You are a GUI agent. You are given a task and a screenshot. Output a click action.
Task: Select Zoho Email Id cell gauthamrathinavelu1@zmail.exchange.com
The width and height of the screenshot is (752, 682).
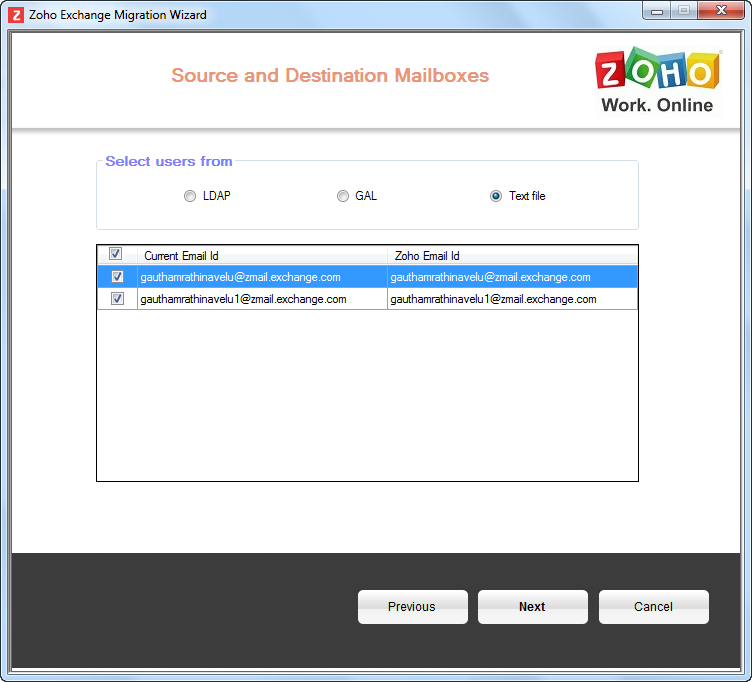click(x=512, y=299)
